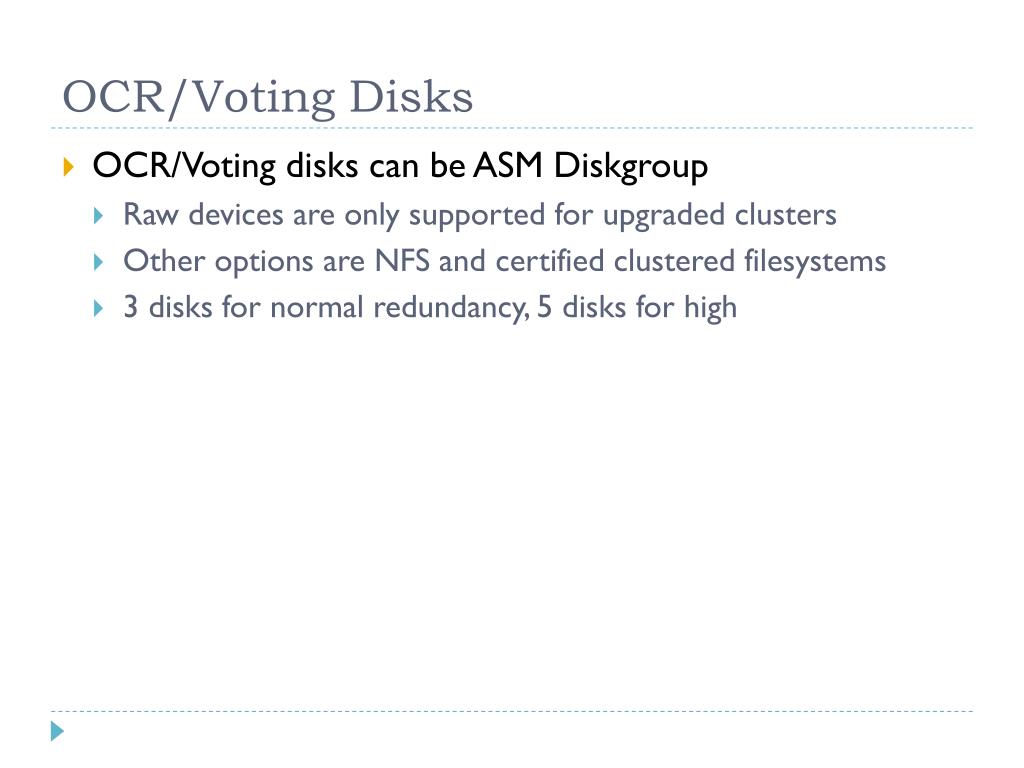Select the Raw devices bullet text line
Screen dimensions: 1024x768
(x=480, y=215)
